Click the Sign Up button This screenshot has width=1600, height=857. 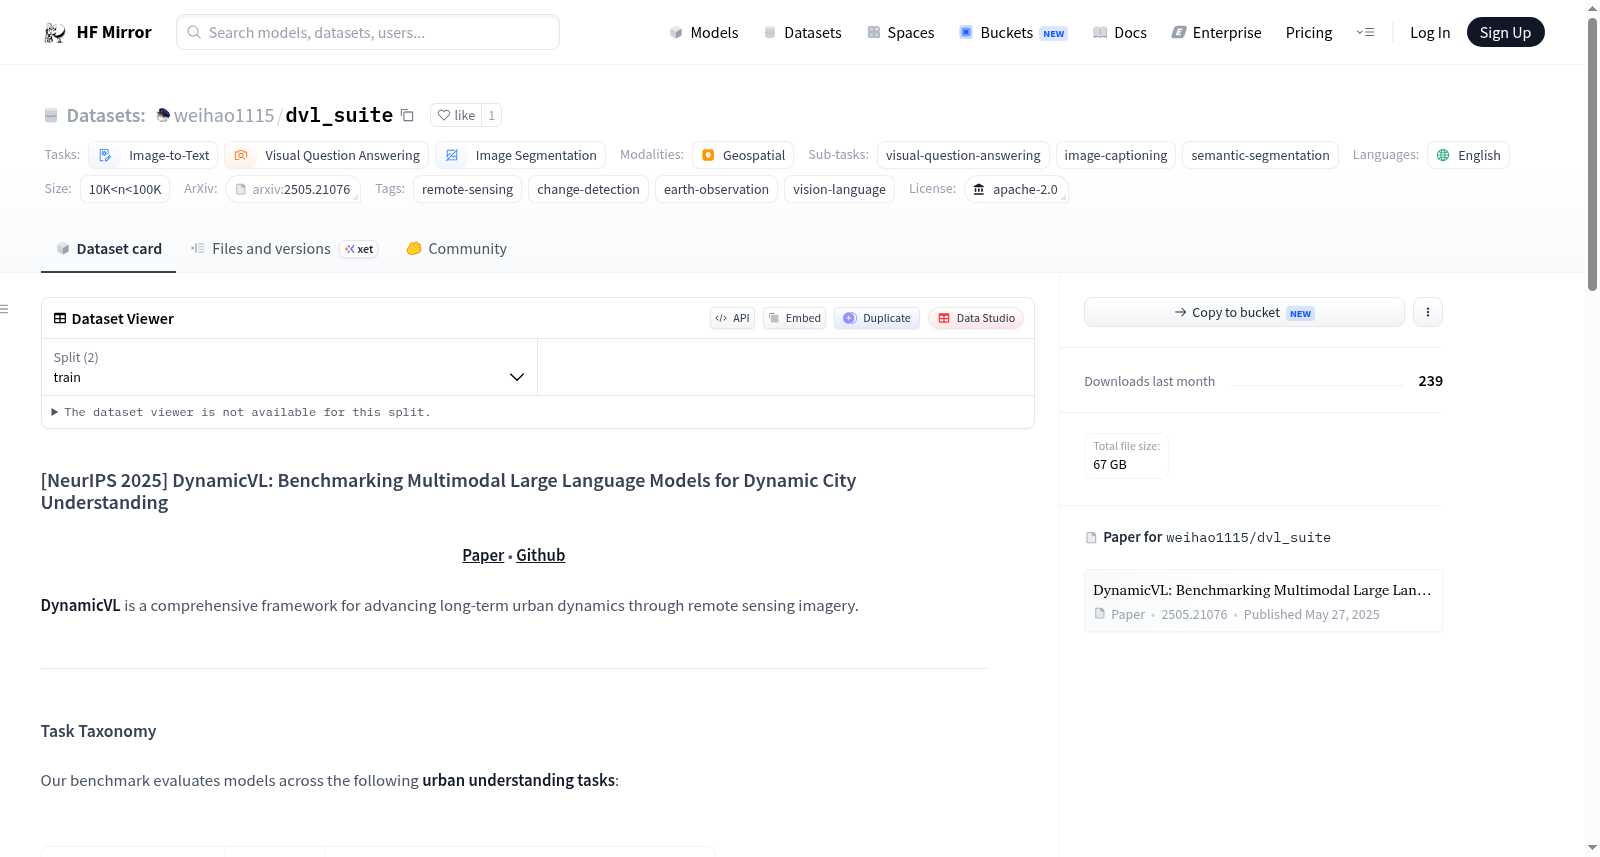point(1505,33)
